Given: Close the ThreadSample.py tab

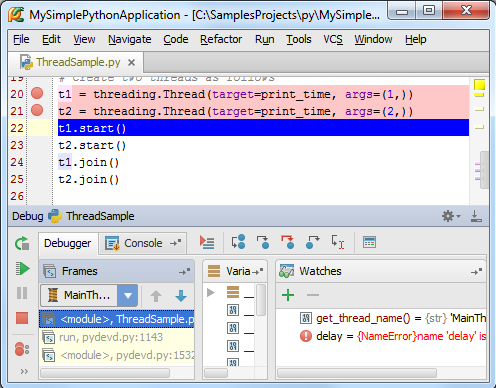Looking at the screenshot, I should [x=132, y=62].
